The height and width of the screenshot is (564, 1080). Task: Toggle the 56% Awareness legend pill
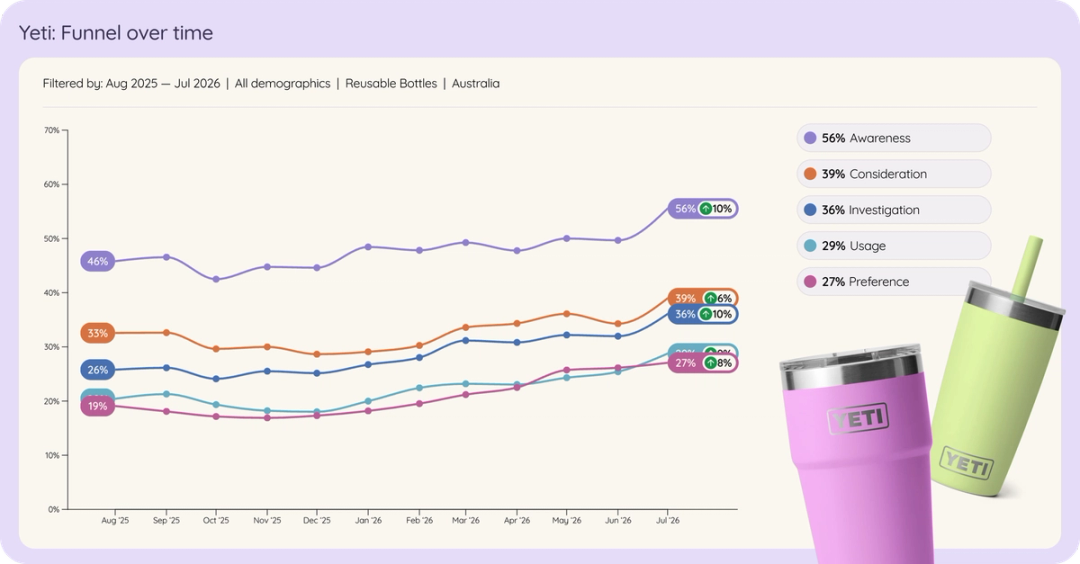pyautogui.click(x=893, y=138)
